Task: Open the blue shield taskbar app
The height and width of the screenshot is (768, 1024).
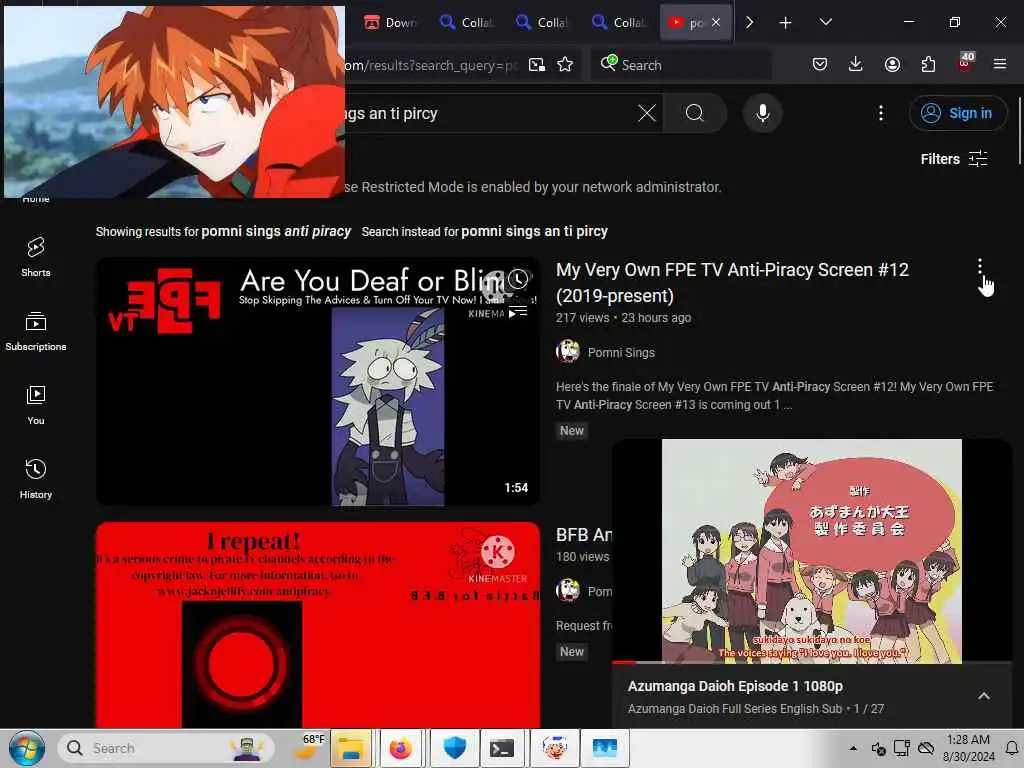Action: [x=454, y=748]
